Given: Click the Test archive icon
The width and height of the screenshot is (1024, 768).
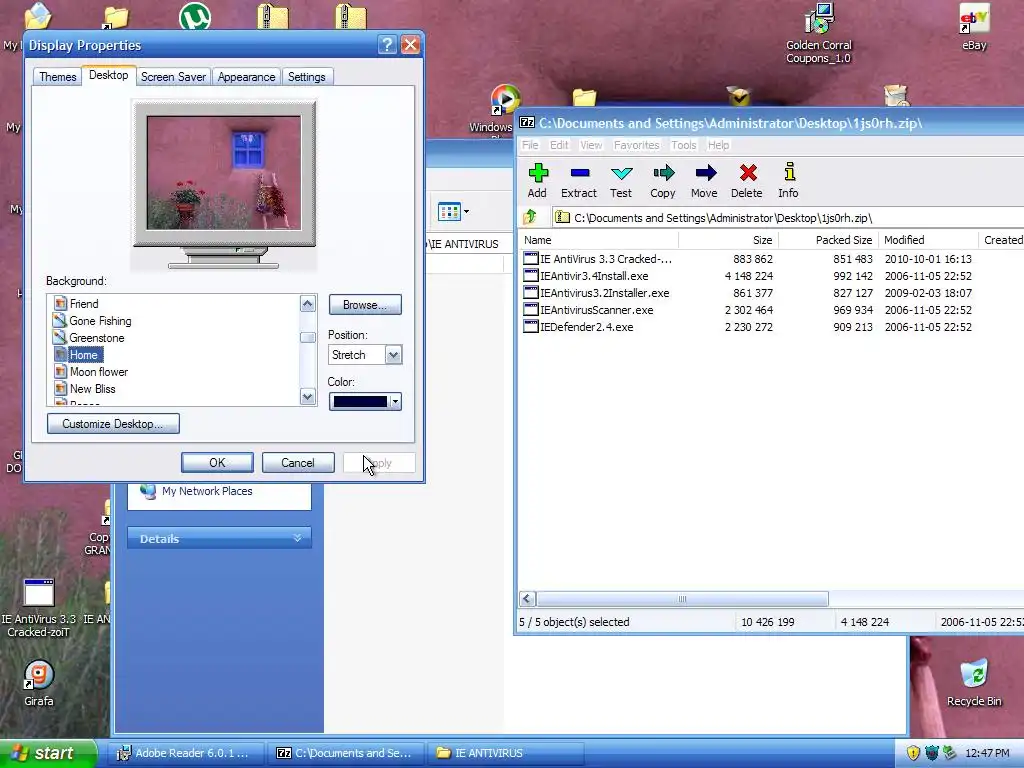Looking at the screenshot, I should (621, 173).
